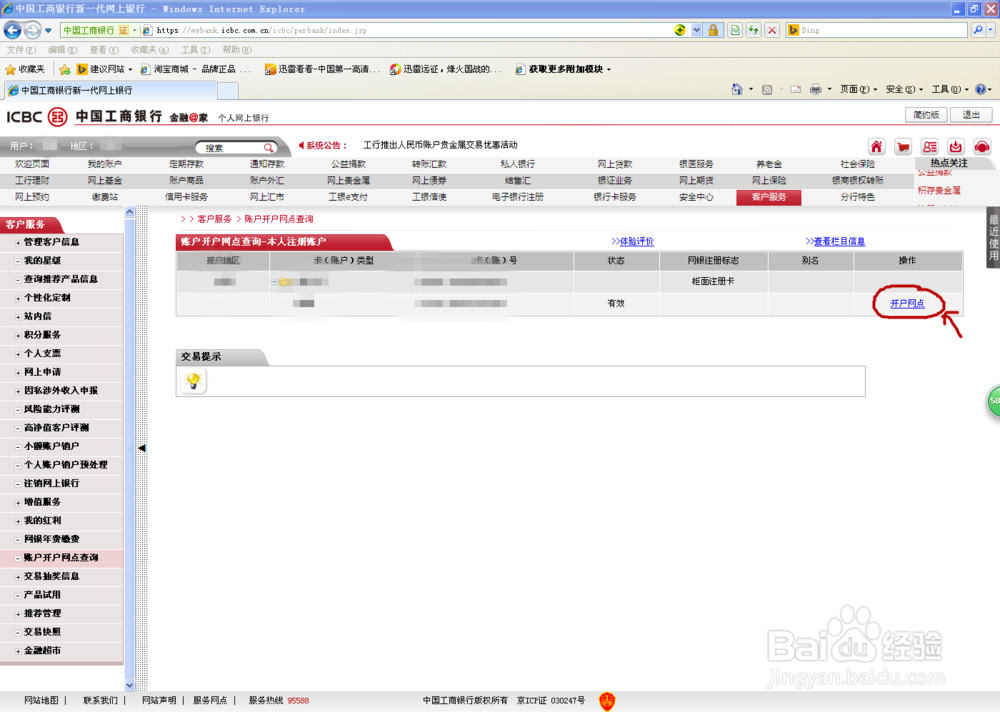The height and width of the screenshot is (712, 1000).
Task: Open the 我的账户 navigation tab
Action: 105,165
